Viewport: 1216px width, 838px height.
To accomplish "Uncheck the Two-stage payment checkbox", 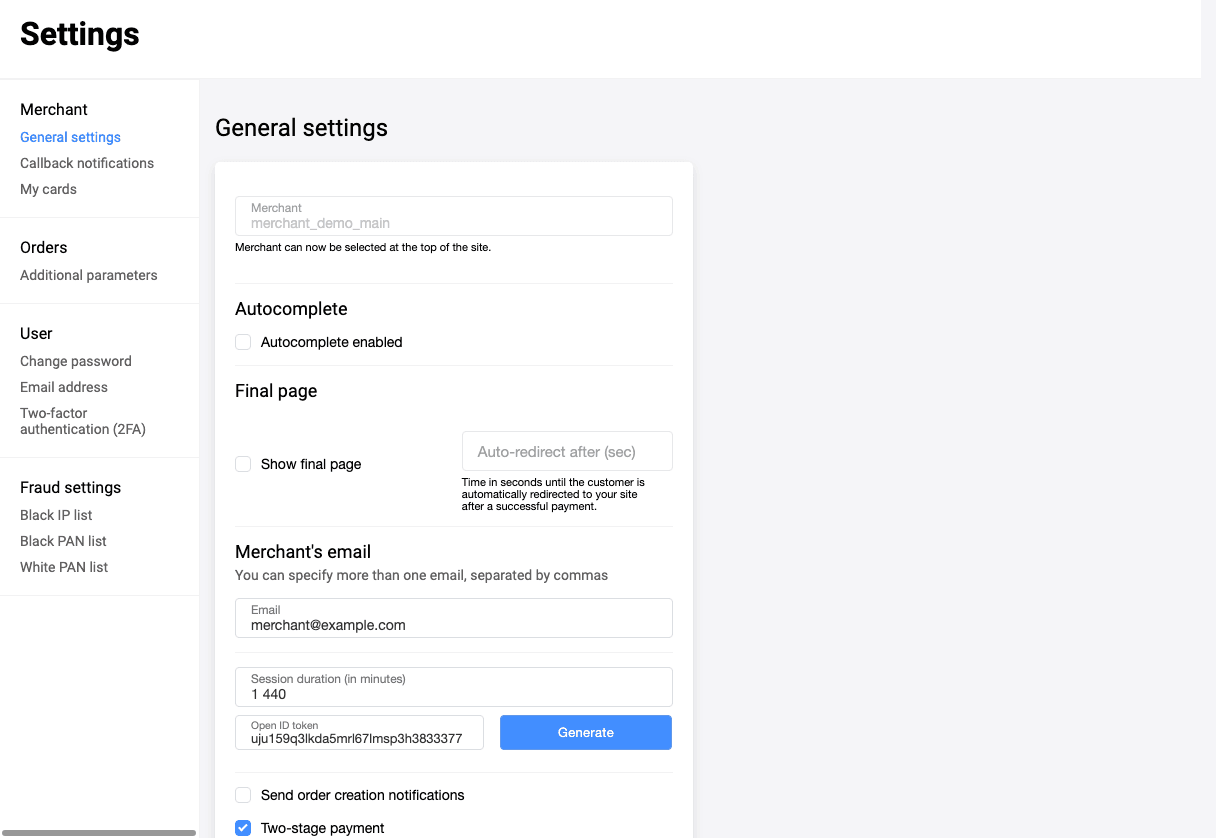I will (x=243, y=828).
